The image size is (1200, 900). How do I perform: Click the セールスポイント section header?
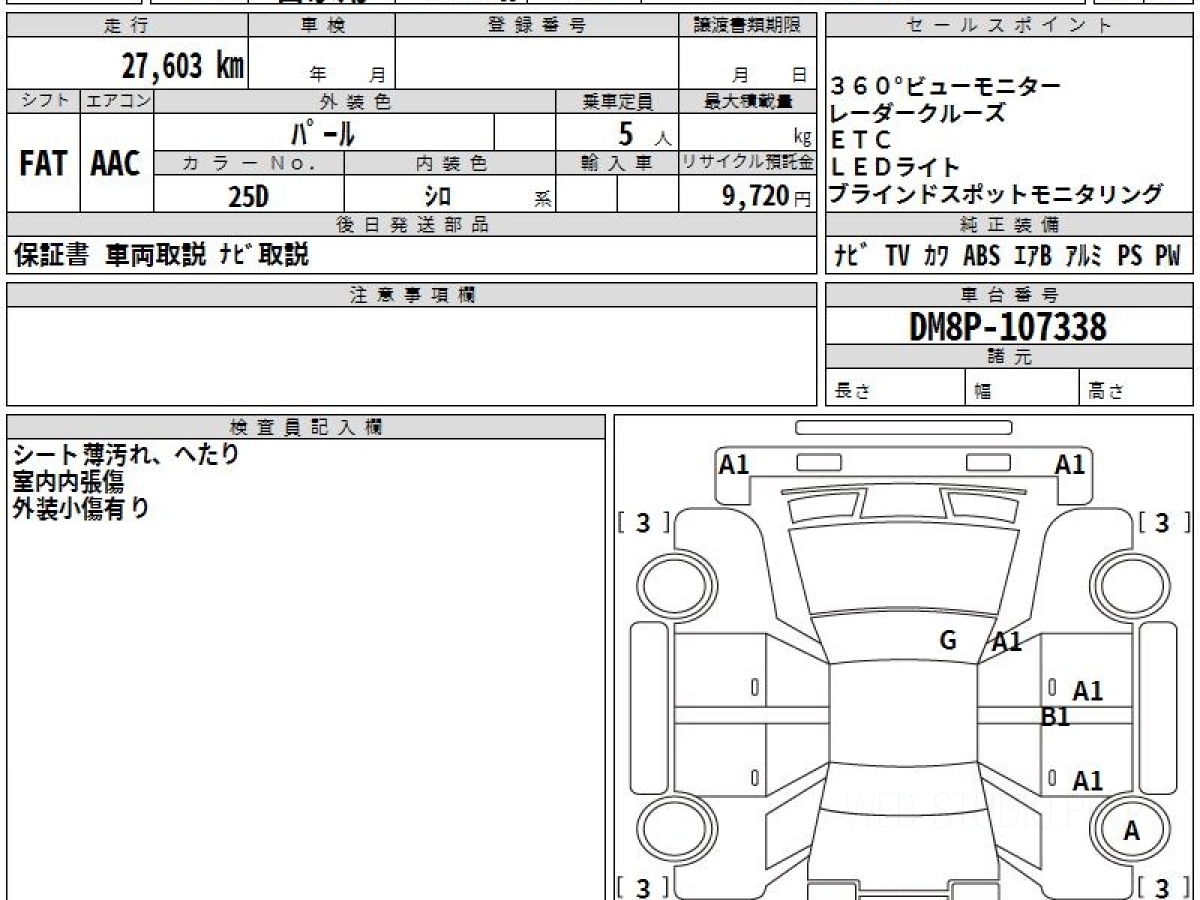click(1009, 26)
